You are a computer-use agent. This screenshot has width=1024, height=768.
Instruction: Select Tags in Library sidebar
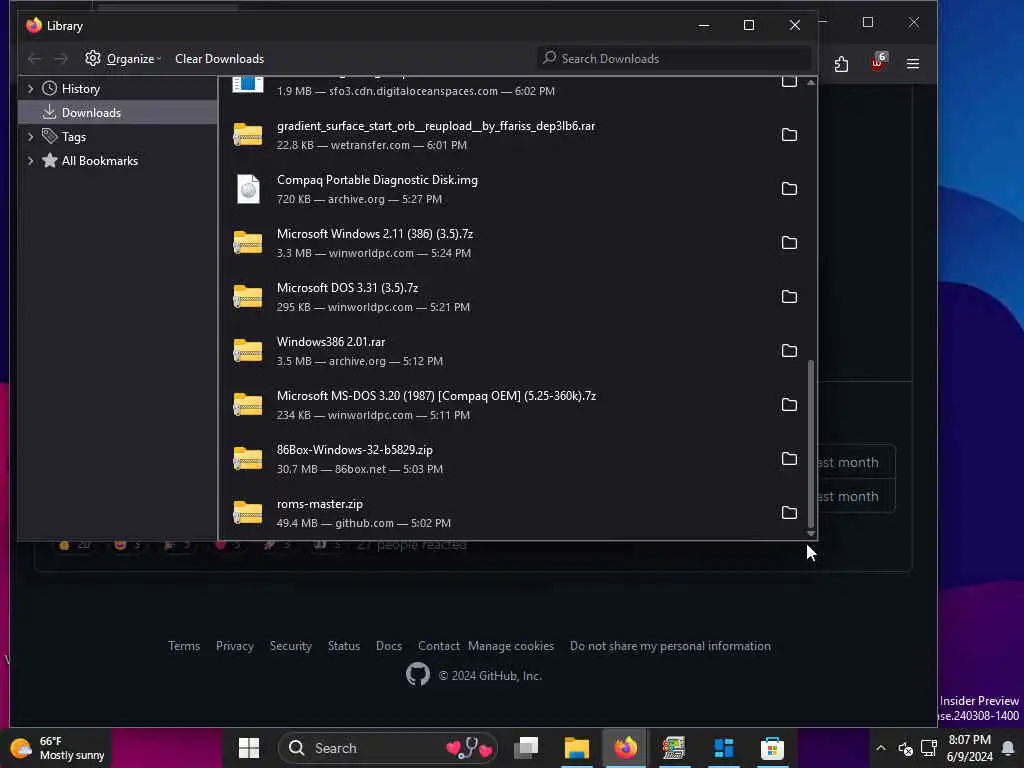(118, 136)
